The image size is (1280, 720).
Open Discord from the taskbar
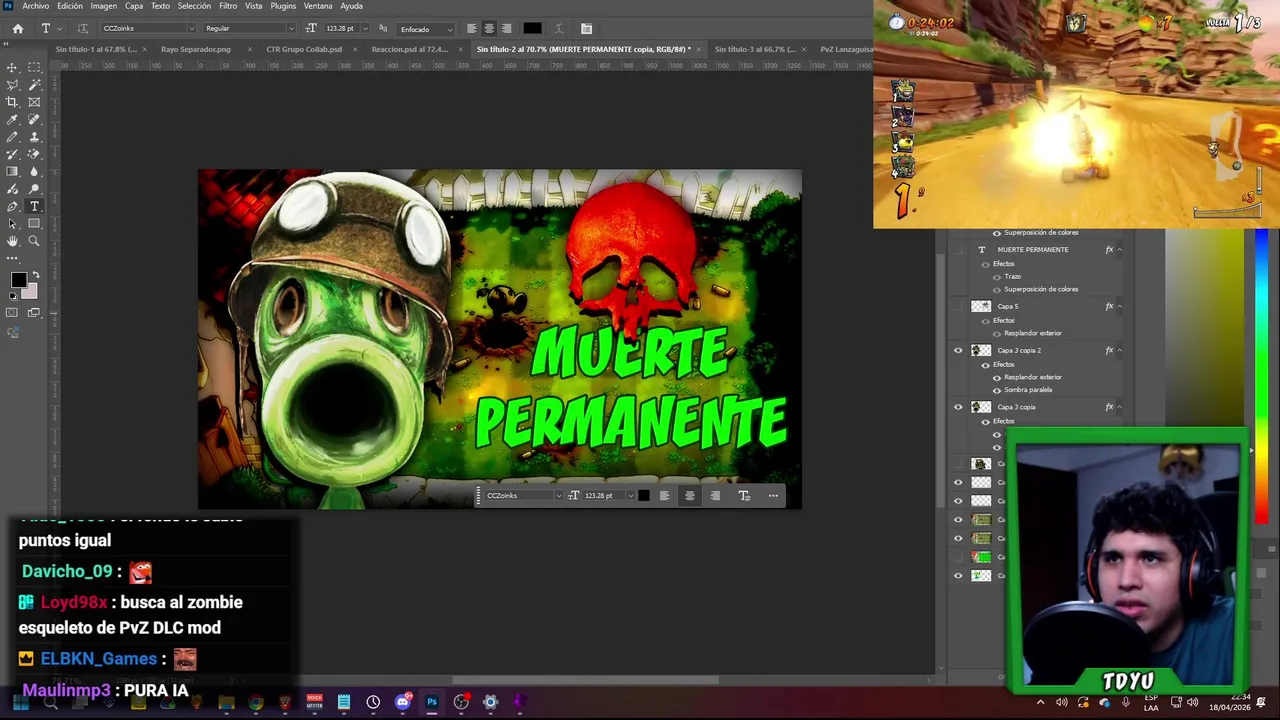coord(402,702)
